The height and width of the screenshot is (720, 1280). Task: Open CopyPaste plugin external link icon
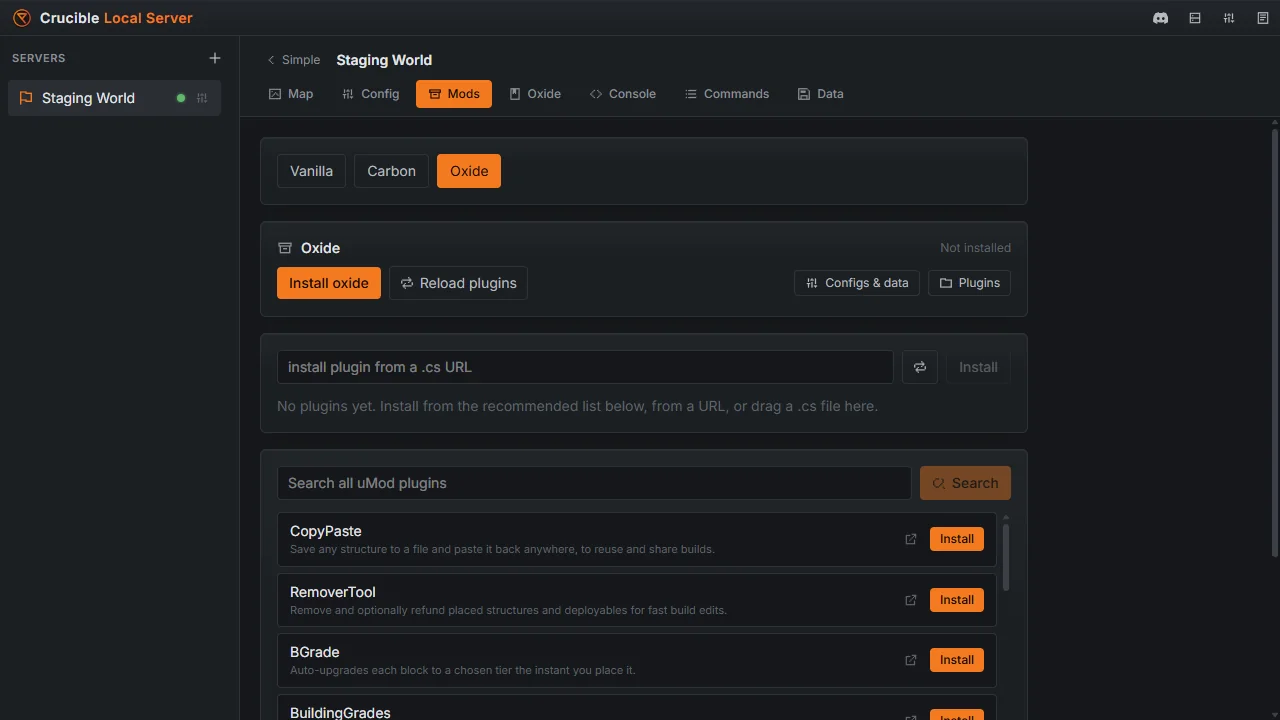pos(911,539)
